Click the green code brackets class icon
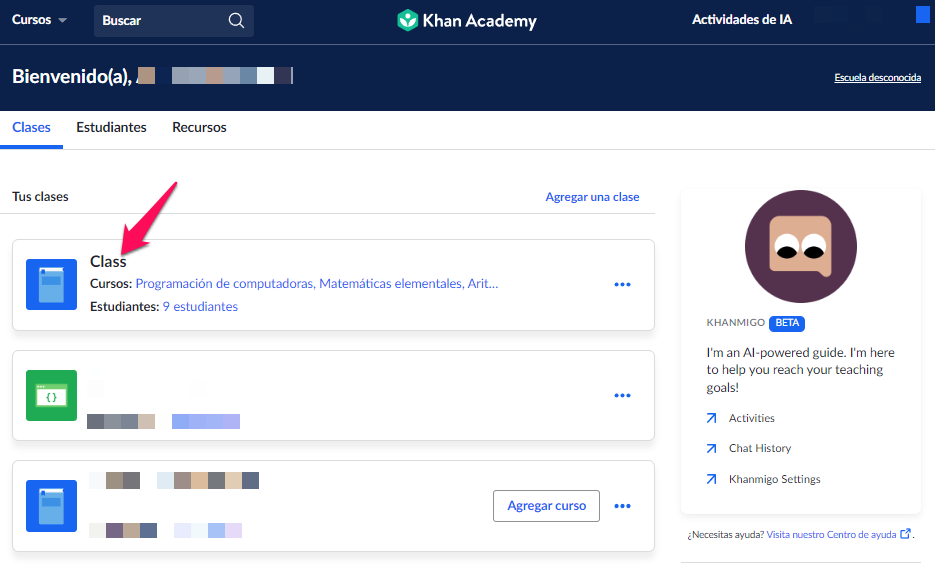Screen dimensions: 935x570 point(51,395)
